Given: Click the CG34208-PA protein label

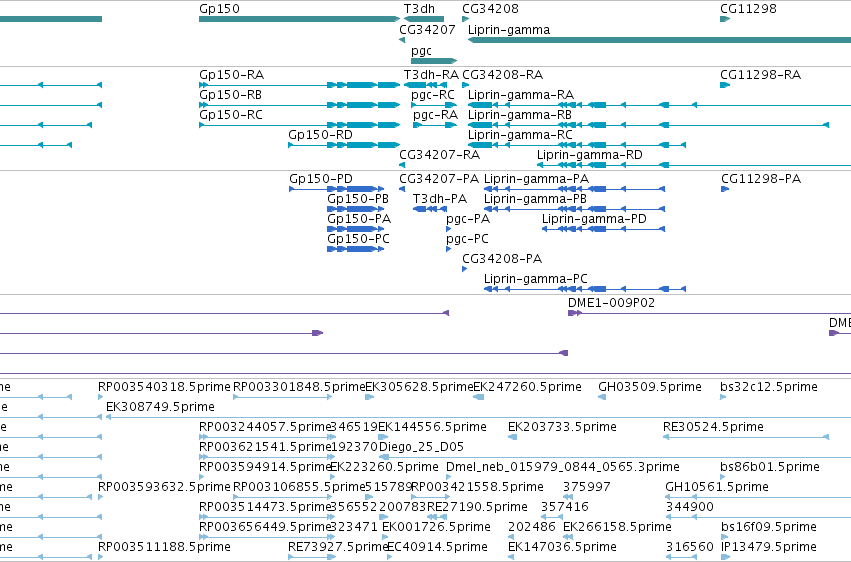Looking at the screenshot, I should (x=502, y=259).
